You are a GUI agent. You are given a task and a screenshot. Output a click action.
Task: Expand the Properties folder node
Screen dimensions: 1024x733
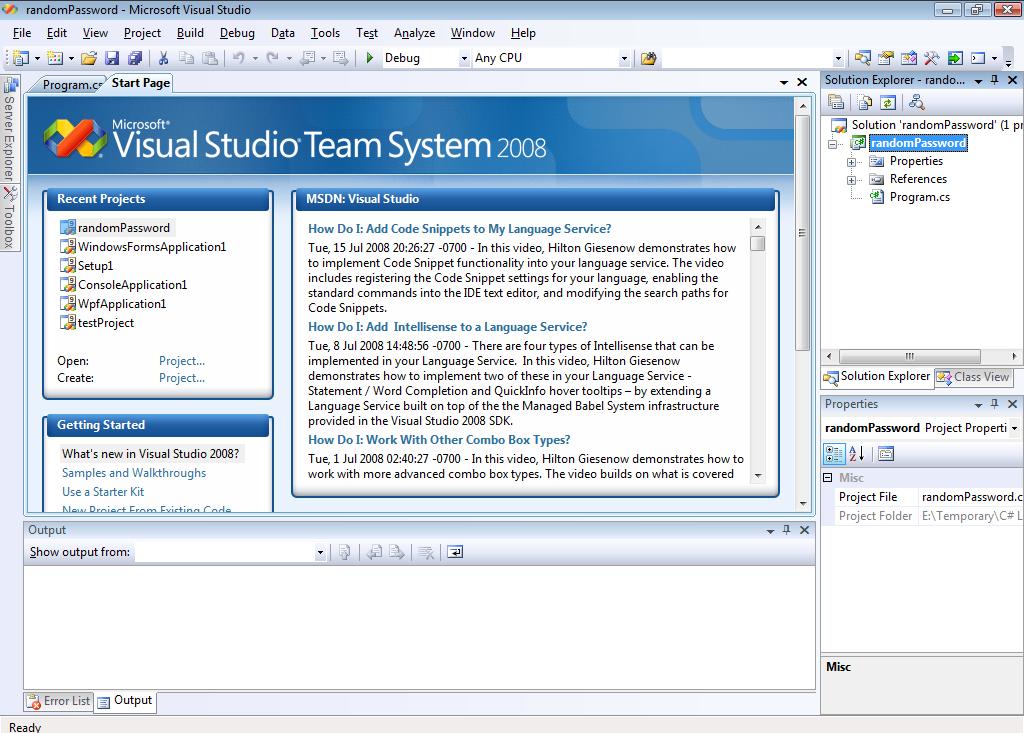point(851,161)
